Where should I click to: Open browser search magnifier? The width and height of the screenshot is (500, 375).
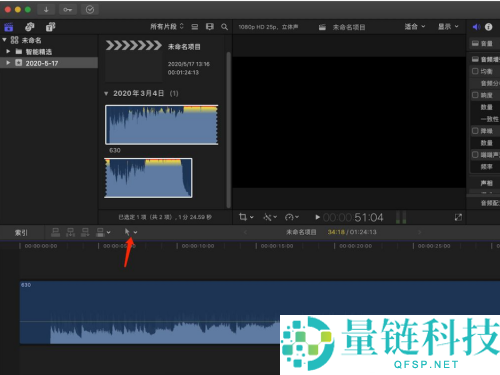(x=224, y=27)
